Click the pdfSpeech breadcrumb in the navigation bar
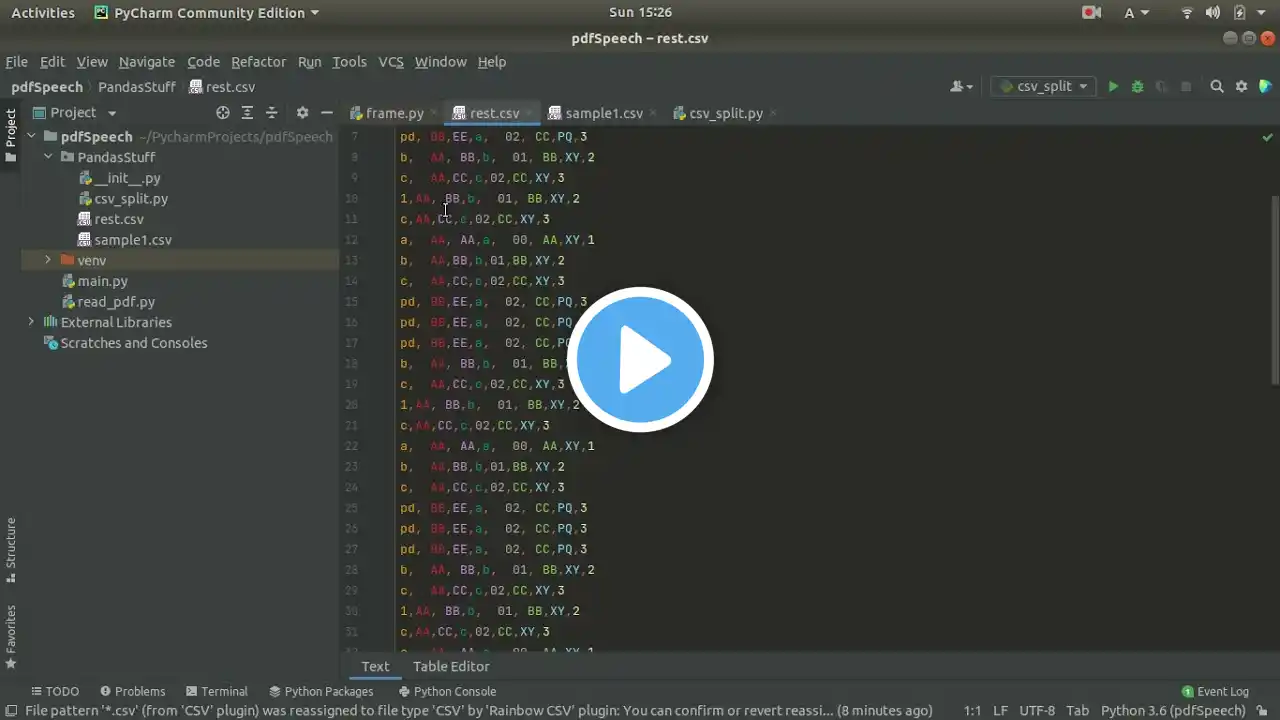 click(47, 87)
